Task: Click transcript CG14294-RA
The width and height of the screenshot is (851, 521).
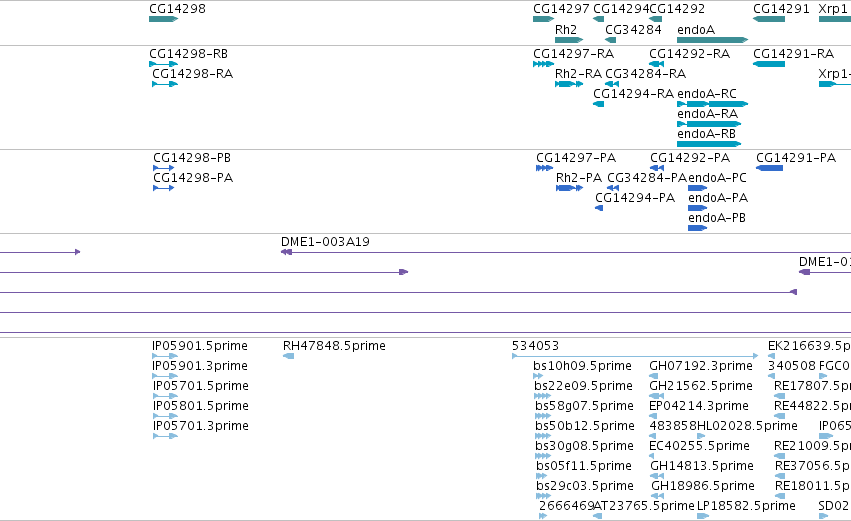Action: [x=633, y=94]
